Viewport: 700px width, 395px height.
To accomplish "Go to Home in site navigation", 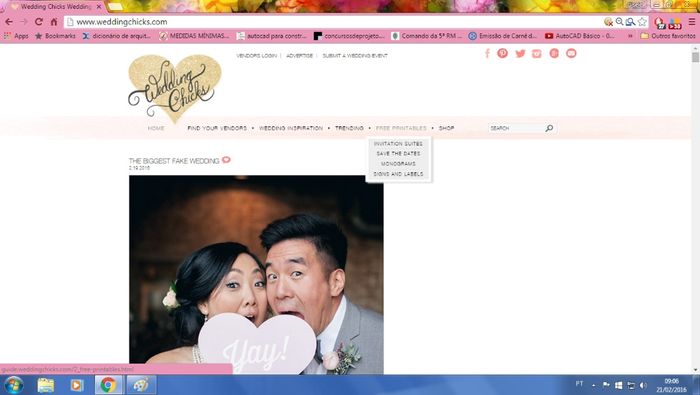I will point(156,128).
